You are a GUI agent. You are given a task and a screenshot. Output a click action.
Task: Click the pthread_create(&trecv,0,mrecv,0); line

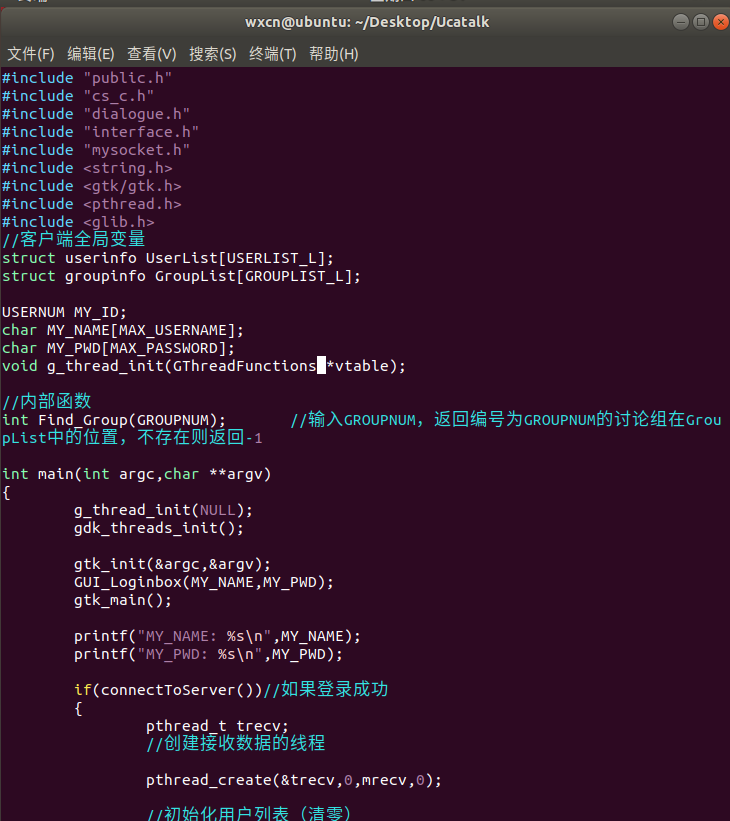click(x=294, y=780)
